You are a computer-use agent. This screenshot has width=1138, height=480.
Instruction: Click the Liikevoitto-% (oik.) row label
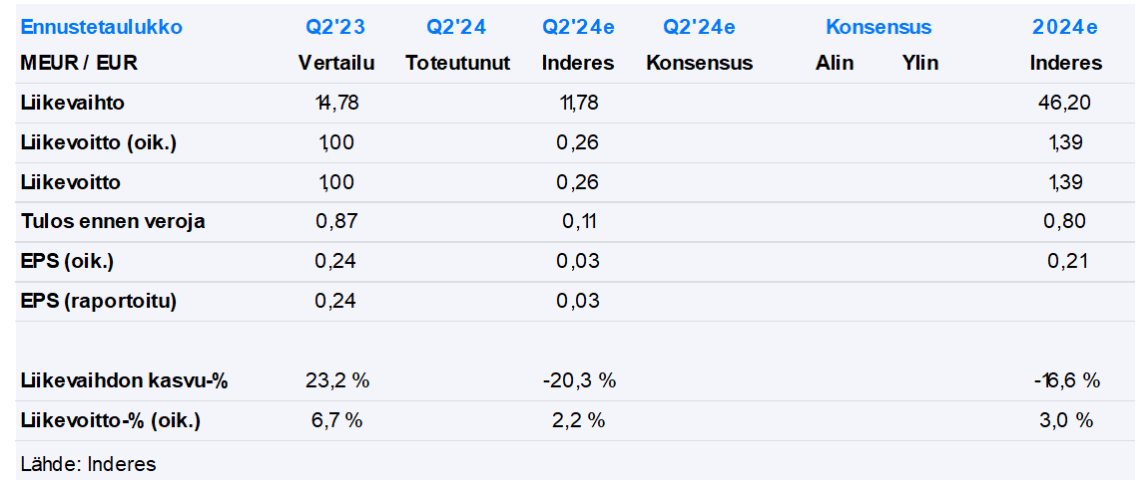(110, 421)
